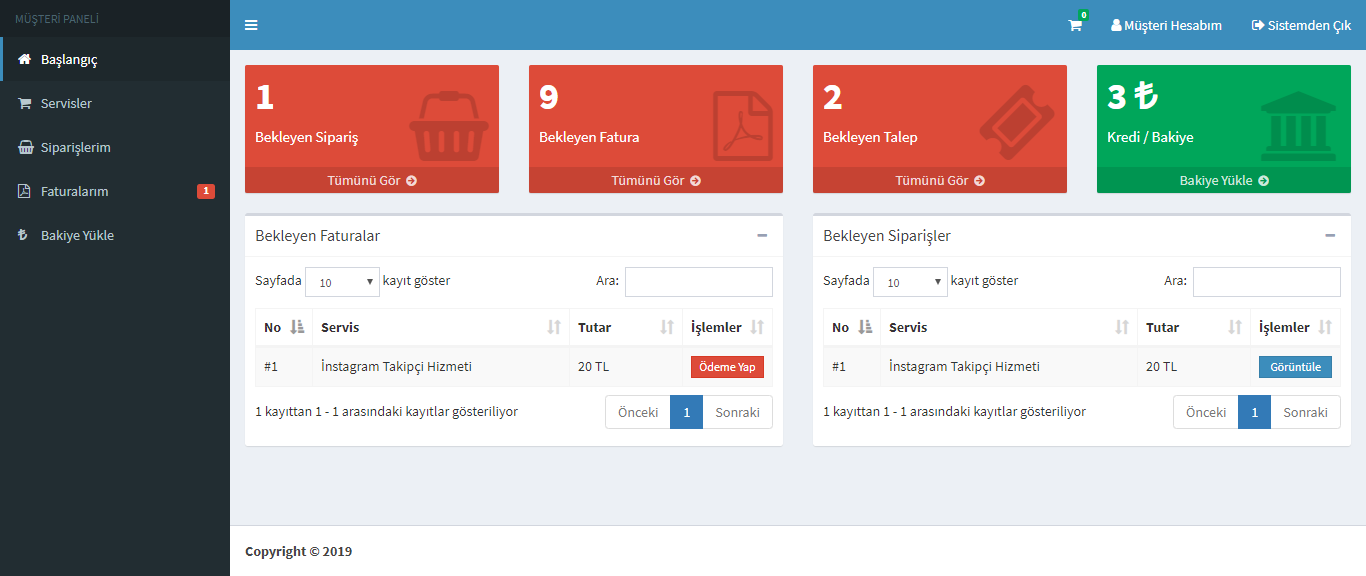This screenshot has width=1366, height=576.
Task: Select page 1 in Bekleyen Faturalar pagination
Action: pyautogui.click(x=686, y=412)
